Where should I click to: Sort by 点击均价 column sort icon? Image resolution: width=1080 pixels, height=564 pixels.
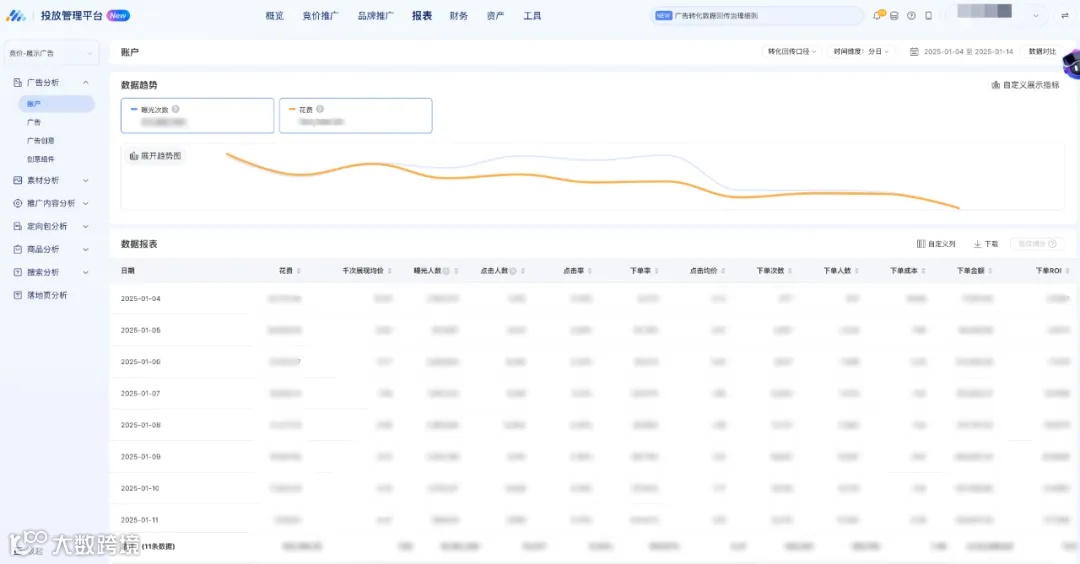tap(723, 271)
